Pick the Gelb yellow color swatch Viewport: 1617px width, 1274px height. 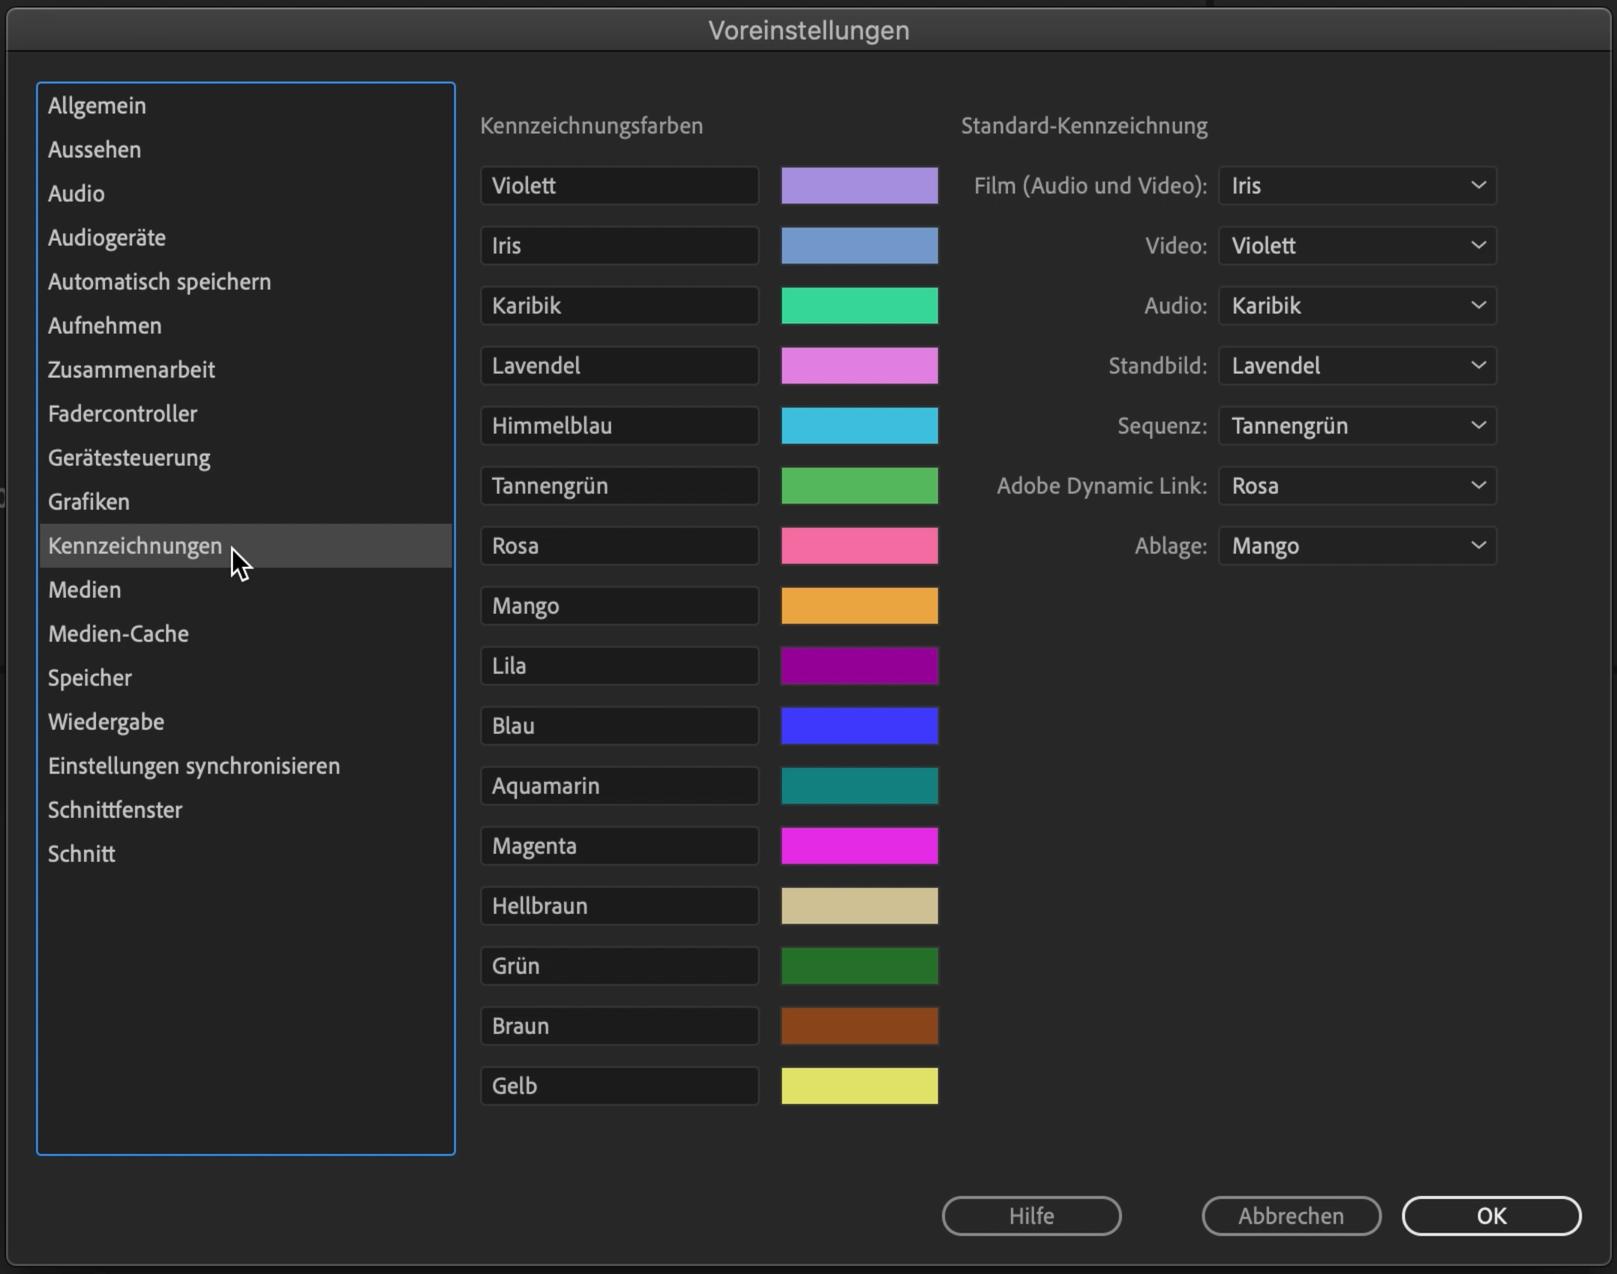coord(859,1086)
